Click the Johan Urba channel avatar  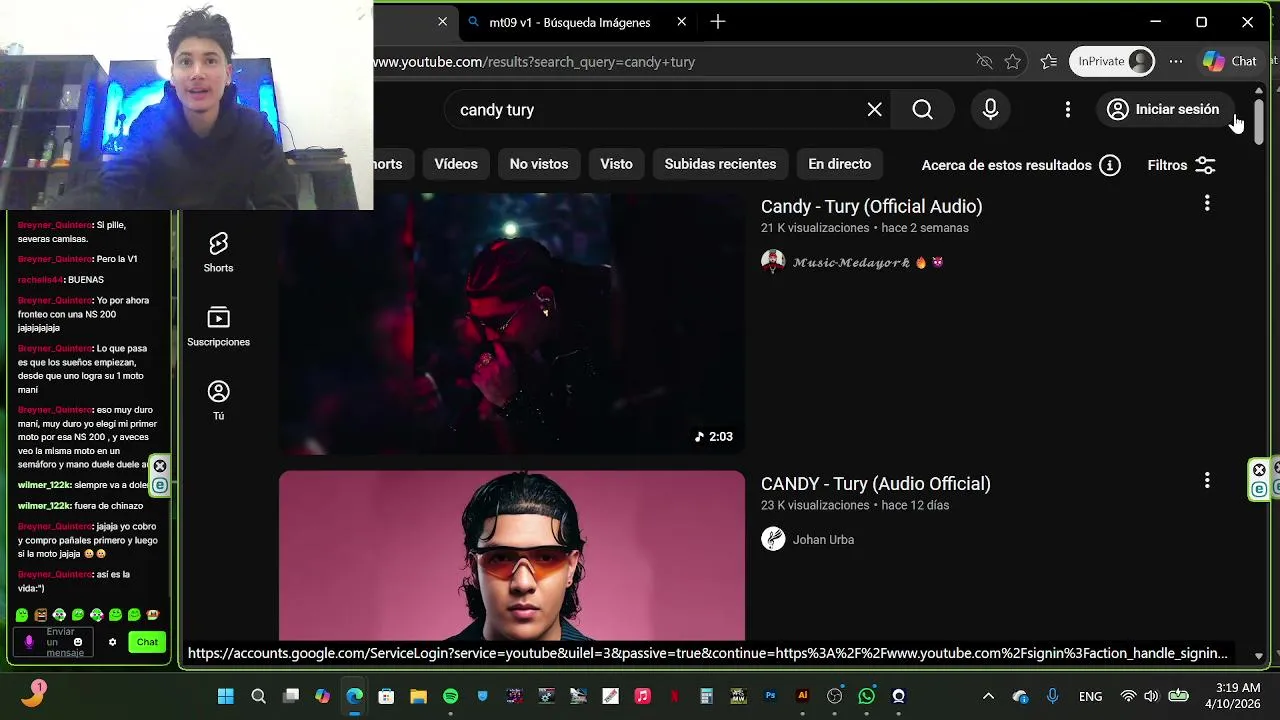(x=773, y=539)
